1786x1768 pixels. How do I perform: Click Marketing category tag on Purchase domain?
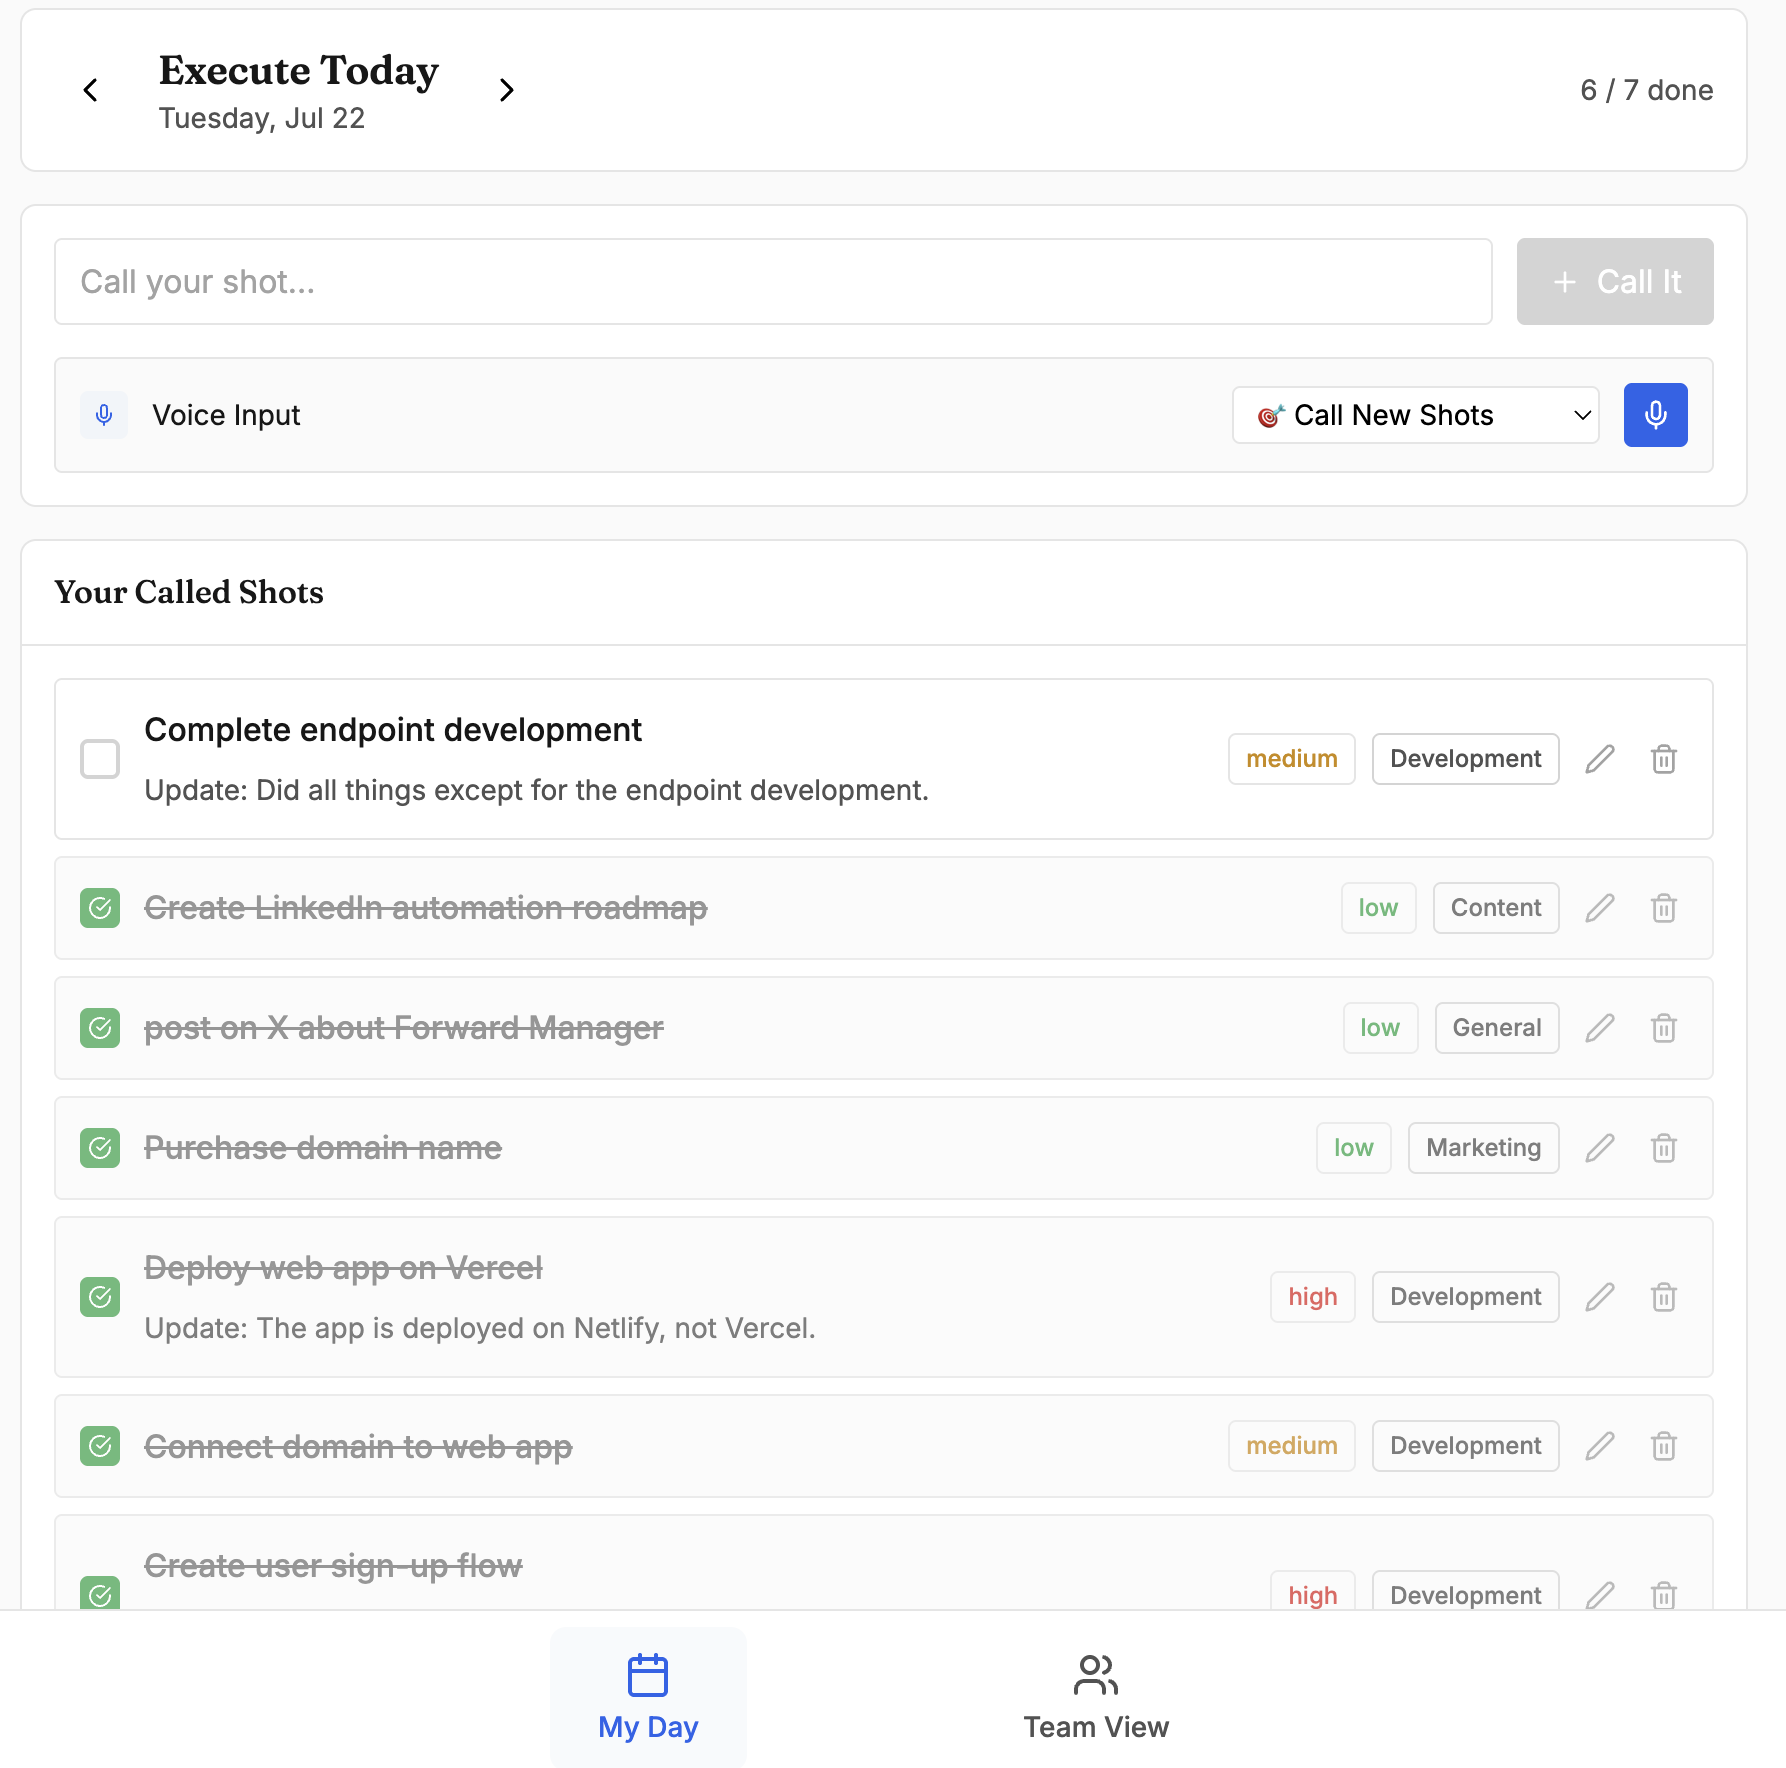(1484, 1148)
